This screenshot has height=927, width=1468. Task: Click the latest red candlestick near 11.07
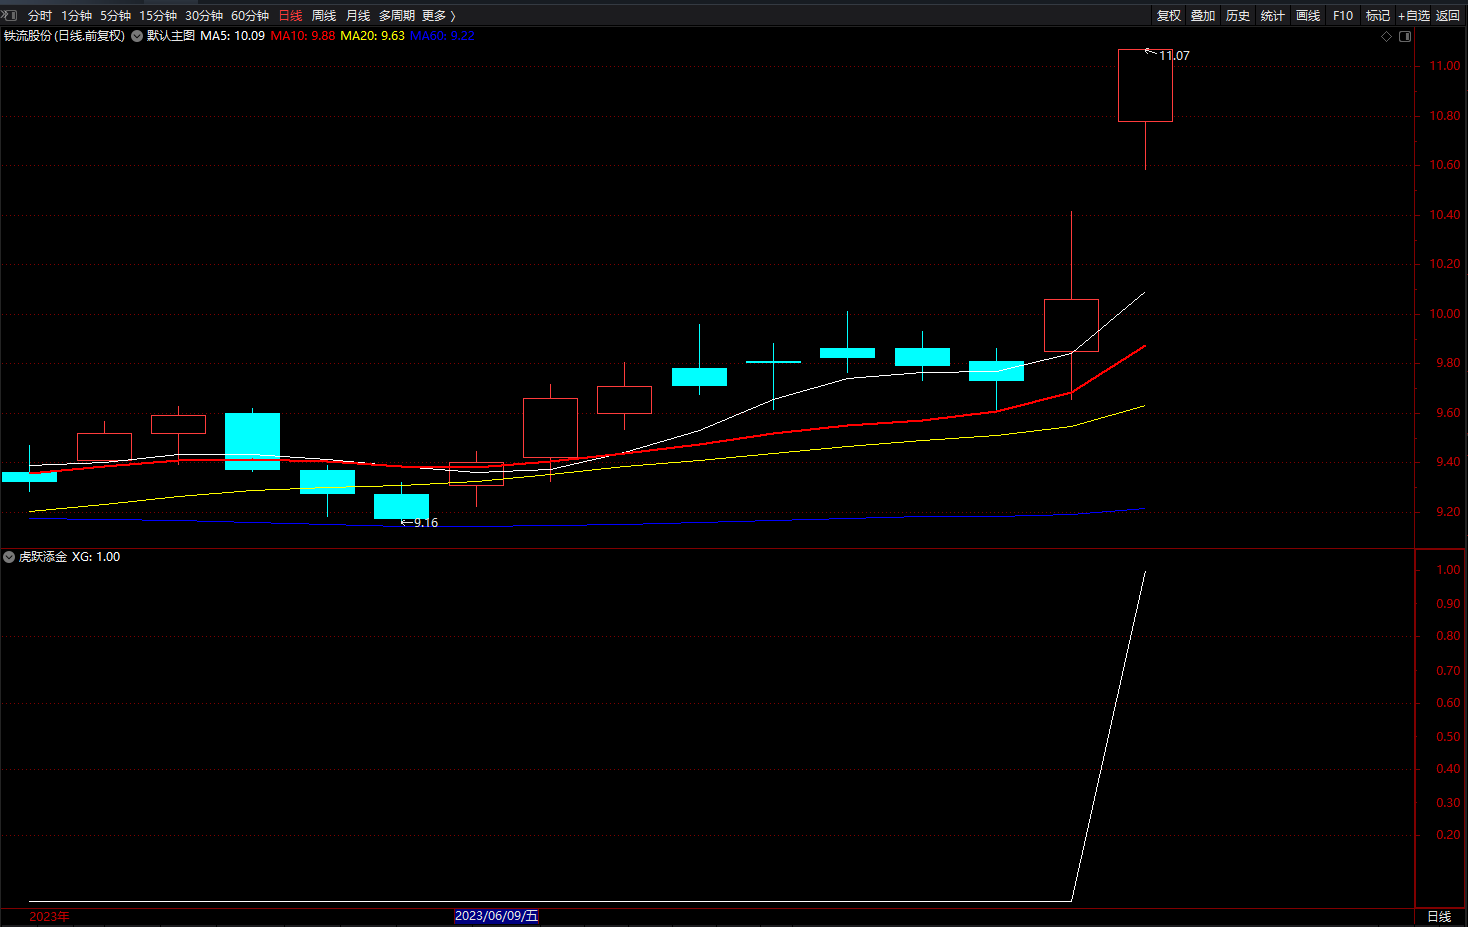coord(1145,86)
